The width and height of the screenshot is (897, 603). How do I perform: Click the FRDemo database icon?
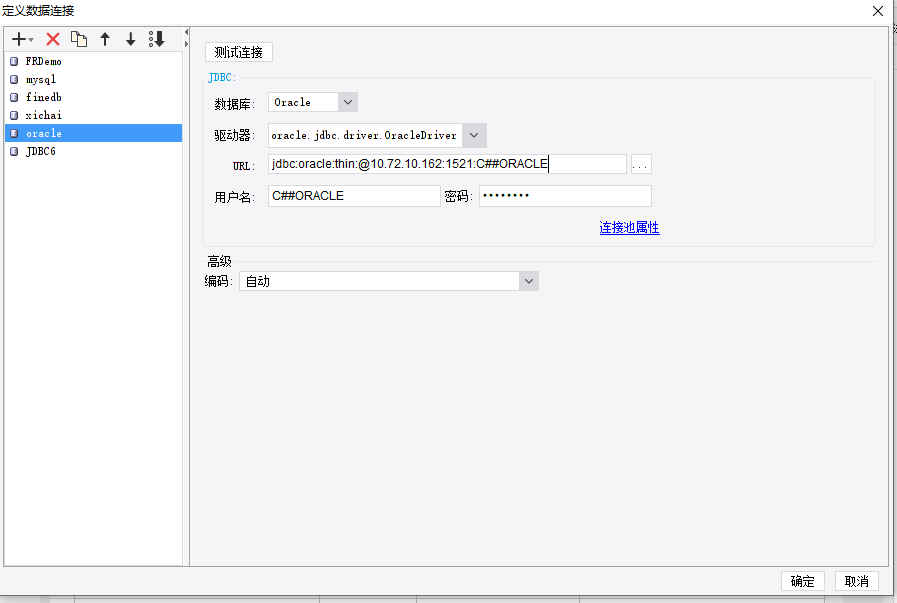tap(14, 61)
